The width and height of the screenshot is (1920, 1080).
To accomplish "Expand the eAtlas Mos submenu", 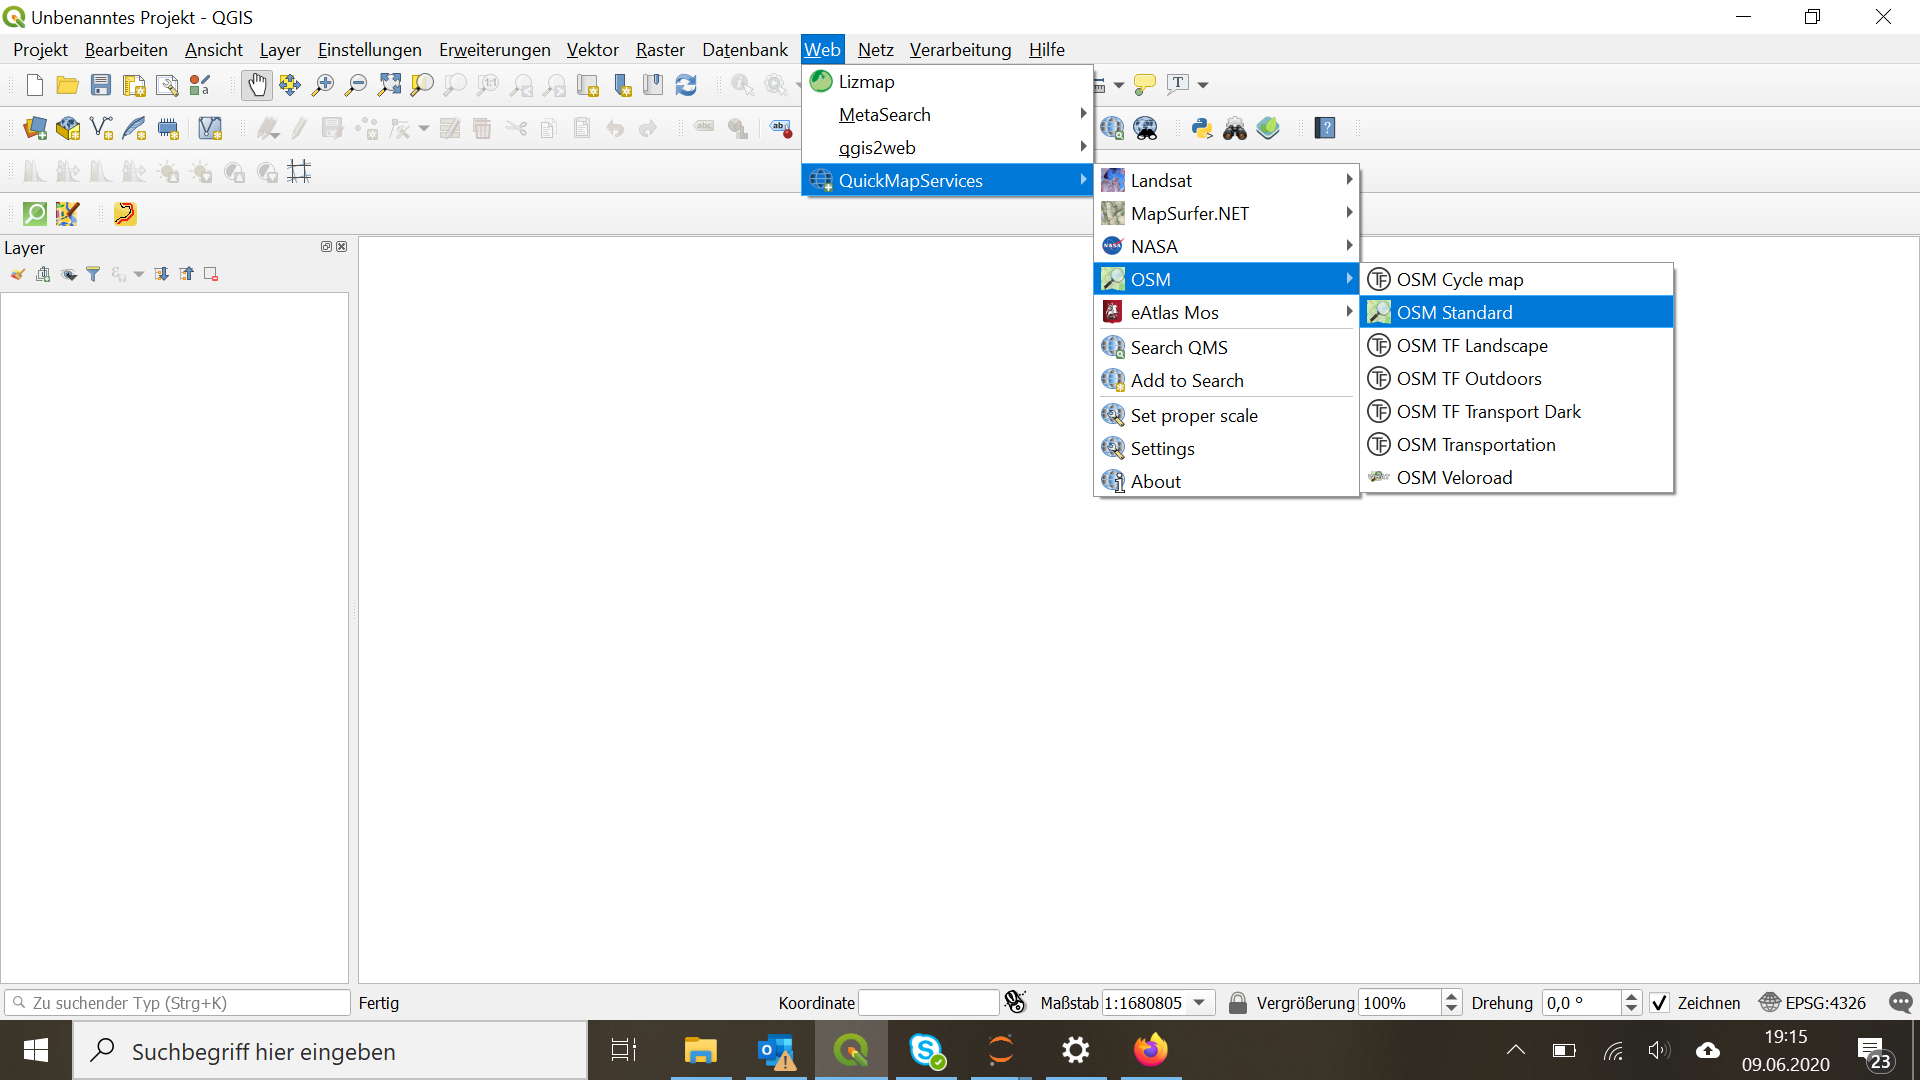I will coord(1227,312).
